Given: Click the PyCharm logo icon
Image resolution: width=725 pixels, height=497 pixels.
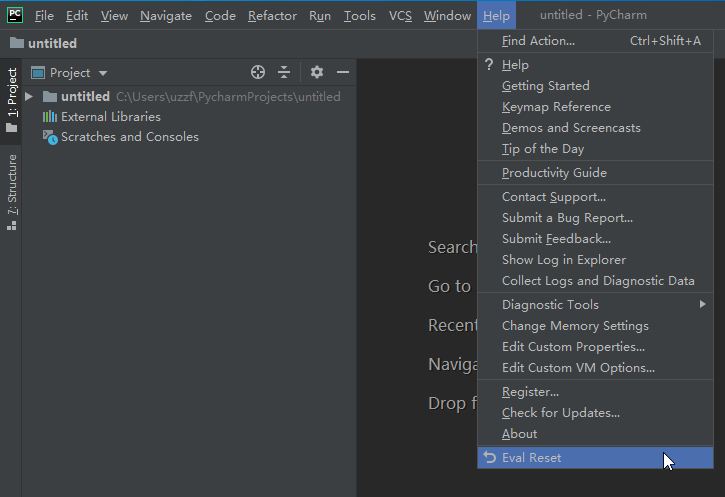Looking at the screenshot, I should point(15,15).
